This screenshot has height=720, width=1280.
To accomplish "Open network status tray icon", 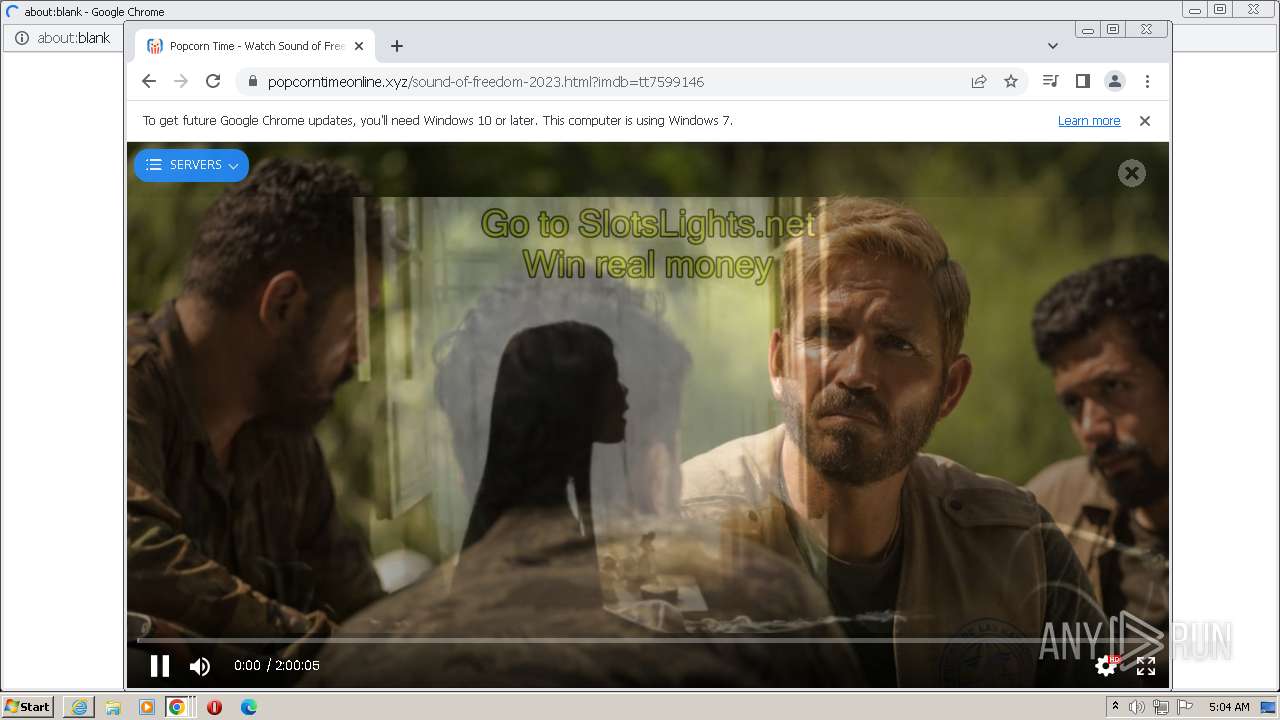I will pos(1161,707).
